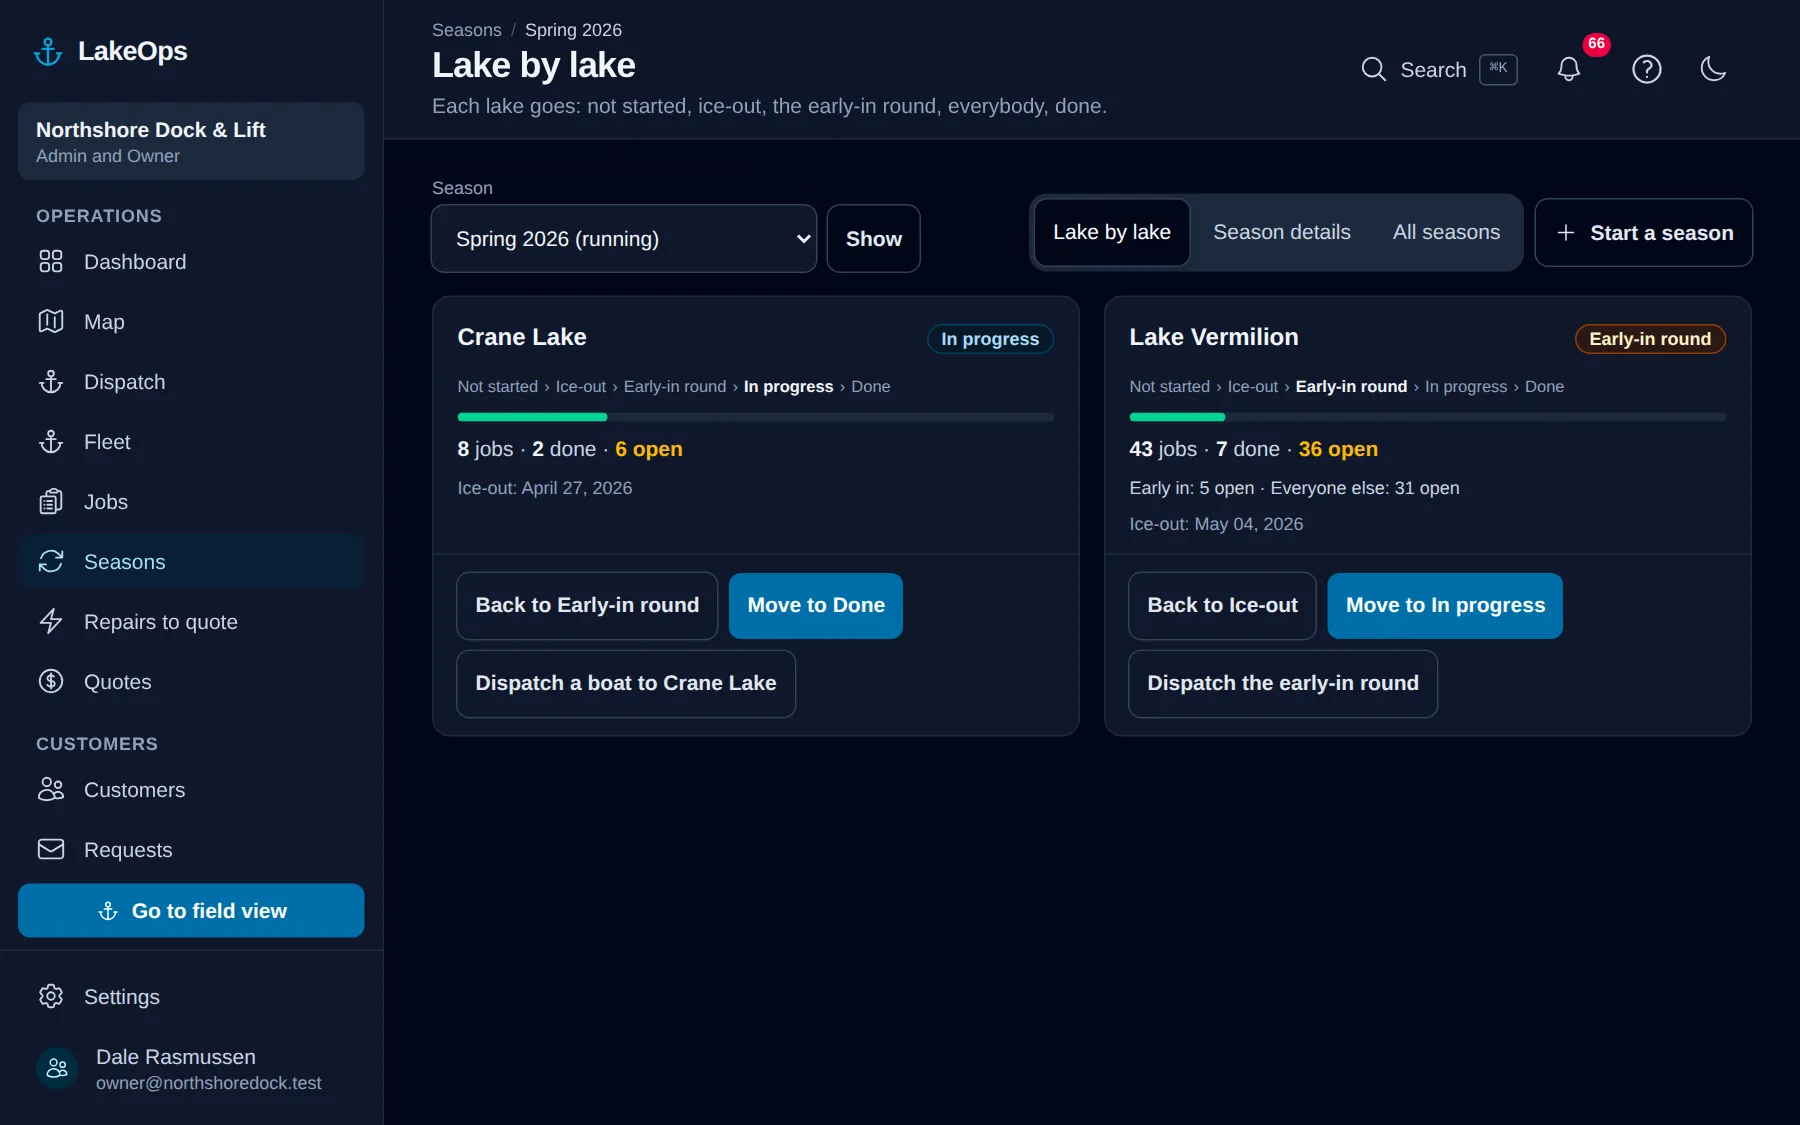Click Lake Vermilion progress bar
This screenshot has height=1125, width=1800.
point(1428,417)
